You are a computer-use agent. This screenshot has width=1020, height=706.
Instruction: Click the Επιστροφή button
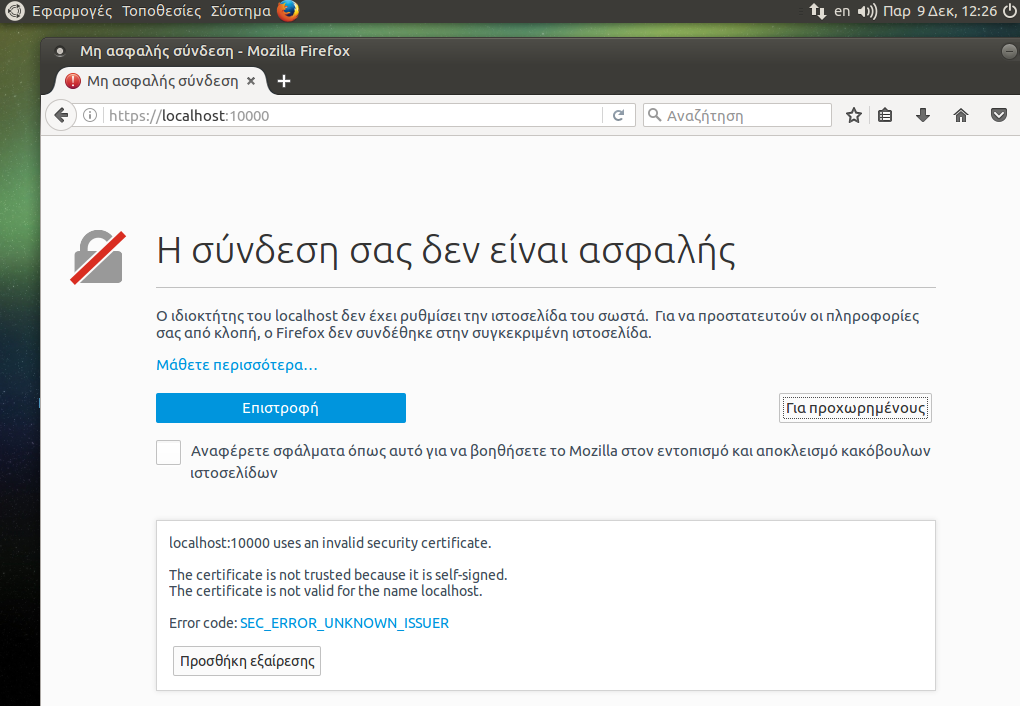click(x=280, y=408)
